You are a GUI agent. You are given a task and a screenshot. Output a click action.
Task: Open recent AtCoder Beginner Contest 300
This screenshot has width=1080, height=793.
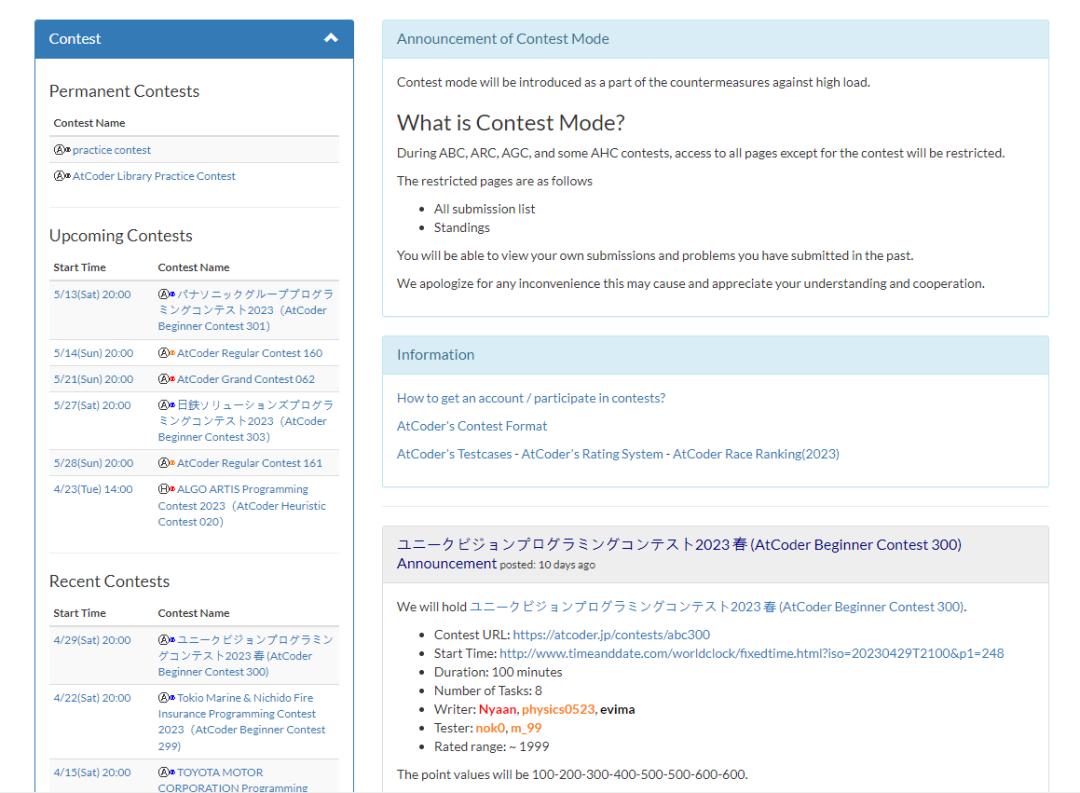[x=245, y=656]
